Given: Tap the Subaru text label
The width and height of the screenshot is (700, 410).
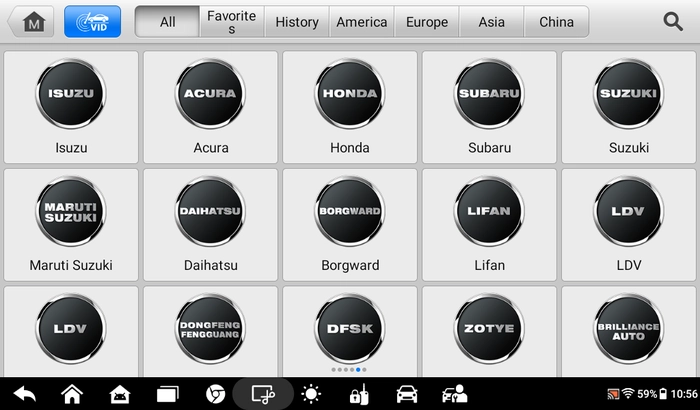Looking at the screenshot, I should pos(489,148).
